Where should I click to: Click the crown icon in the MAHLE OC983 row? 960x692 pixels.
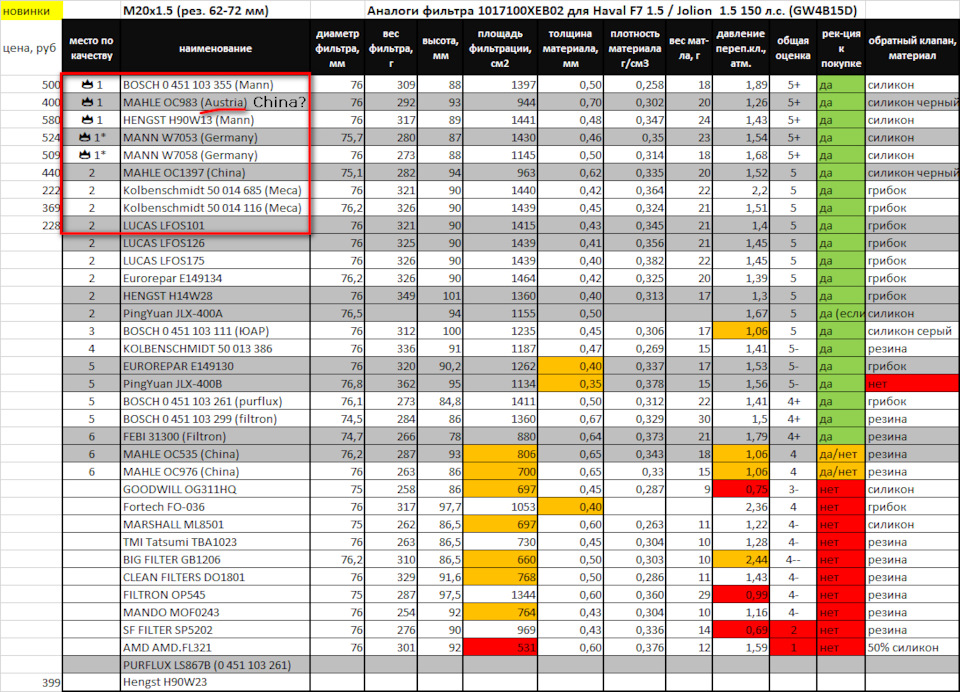click(87, 102)
